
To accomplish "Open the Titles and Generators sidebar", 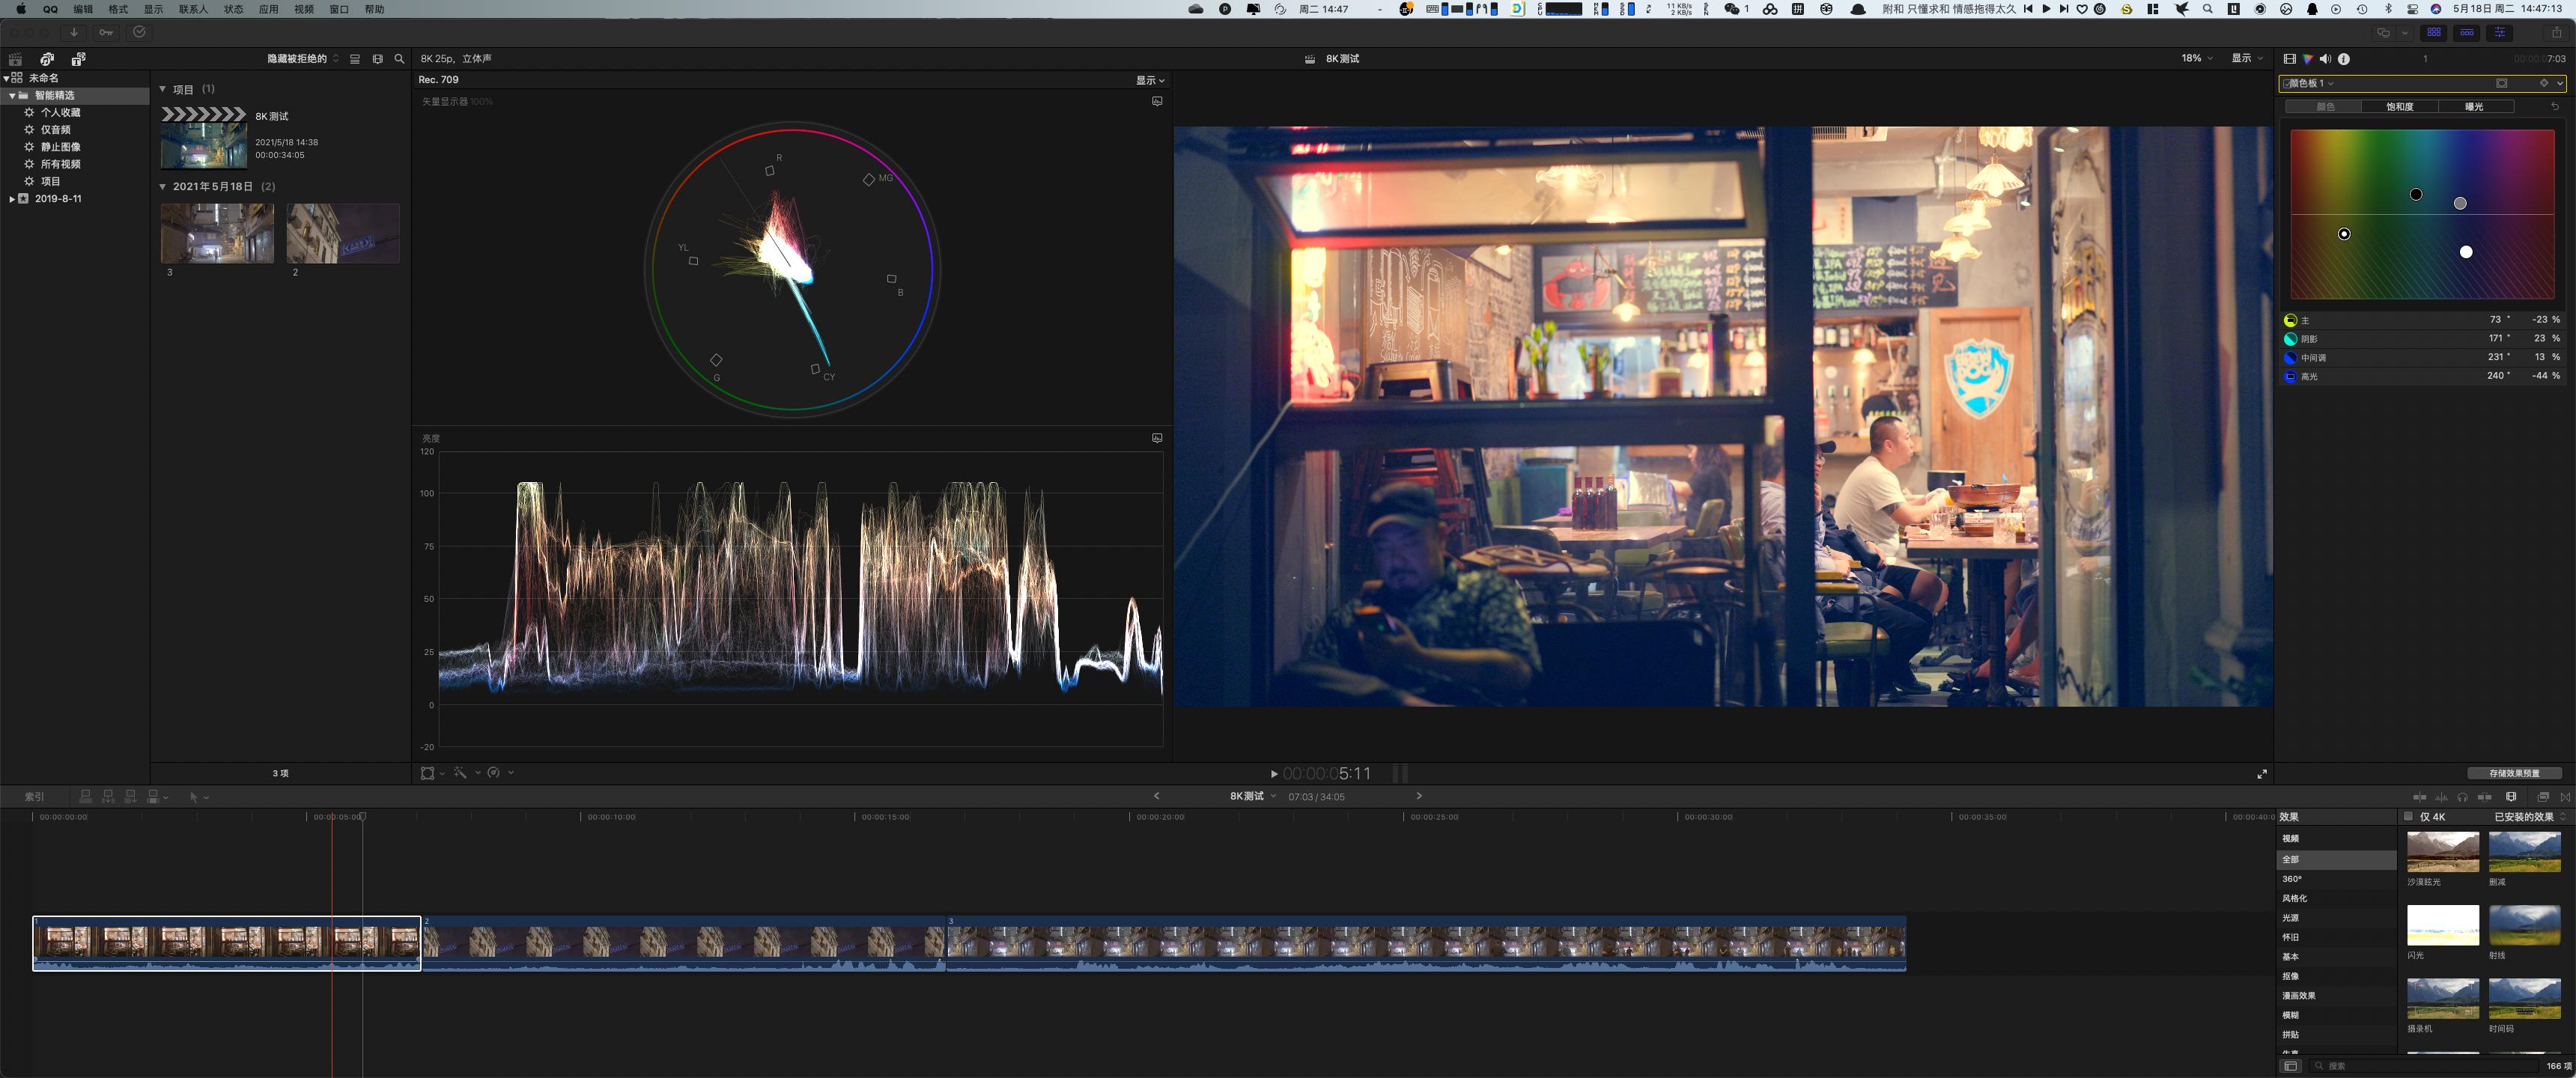I will (x=78, y=59).
